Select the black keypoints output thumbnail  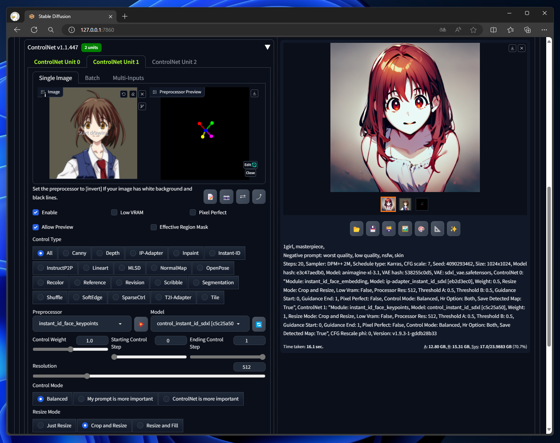pyautogui.click(x=422, y=205)
